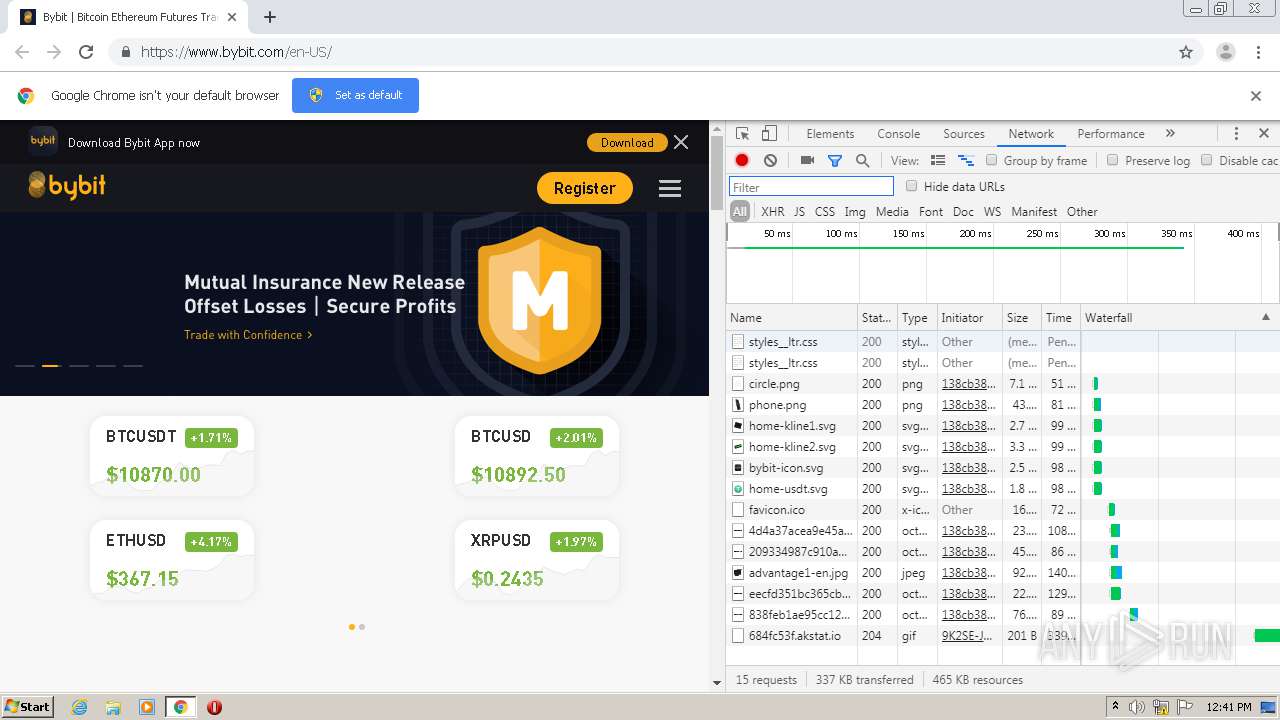Enable the Group by frame checkbox
The height and width of the screenshot is (720, 1280).
click(x=992, y=160)
